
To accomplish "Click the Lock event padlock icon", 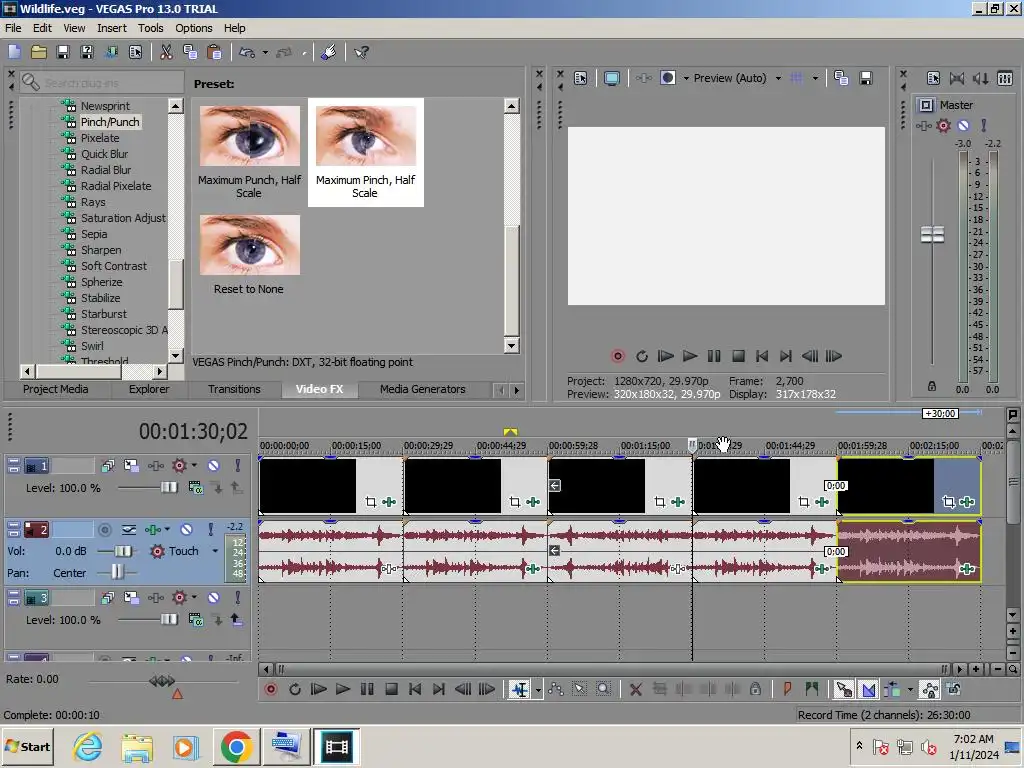I will [756, 690].
